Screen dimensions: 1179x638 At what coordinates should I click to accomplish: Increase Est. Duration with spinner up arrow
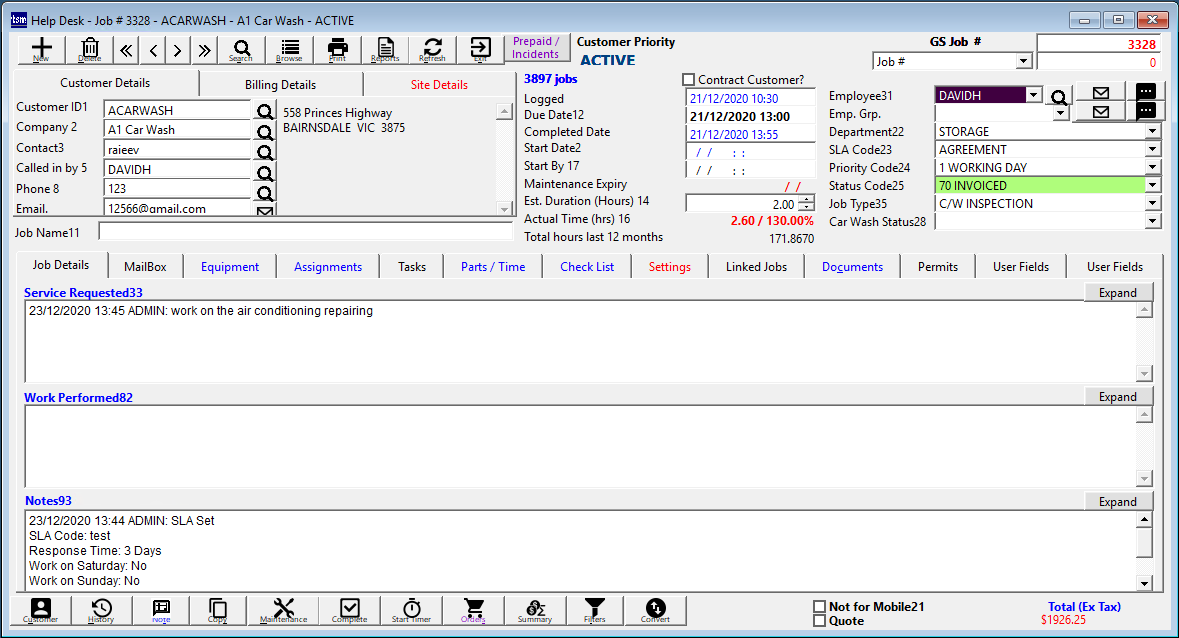tap(806, 200)
